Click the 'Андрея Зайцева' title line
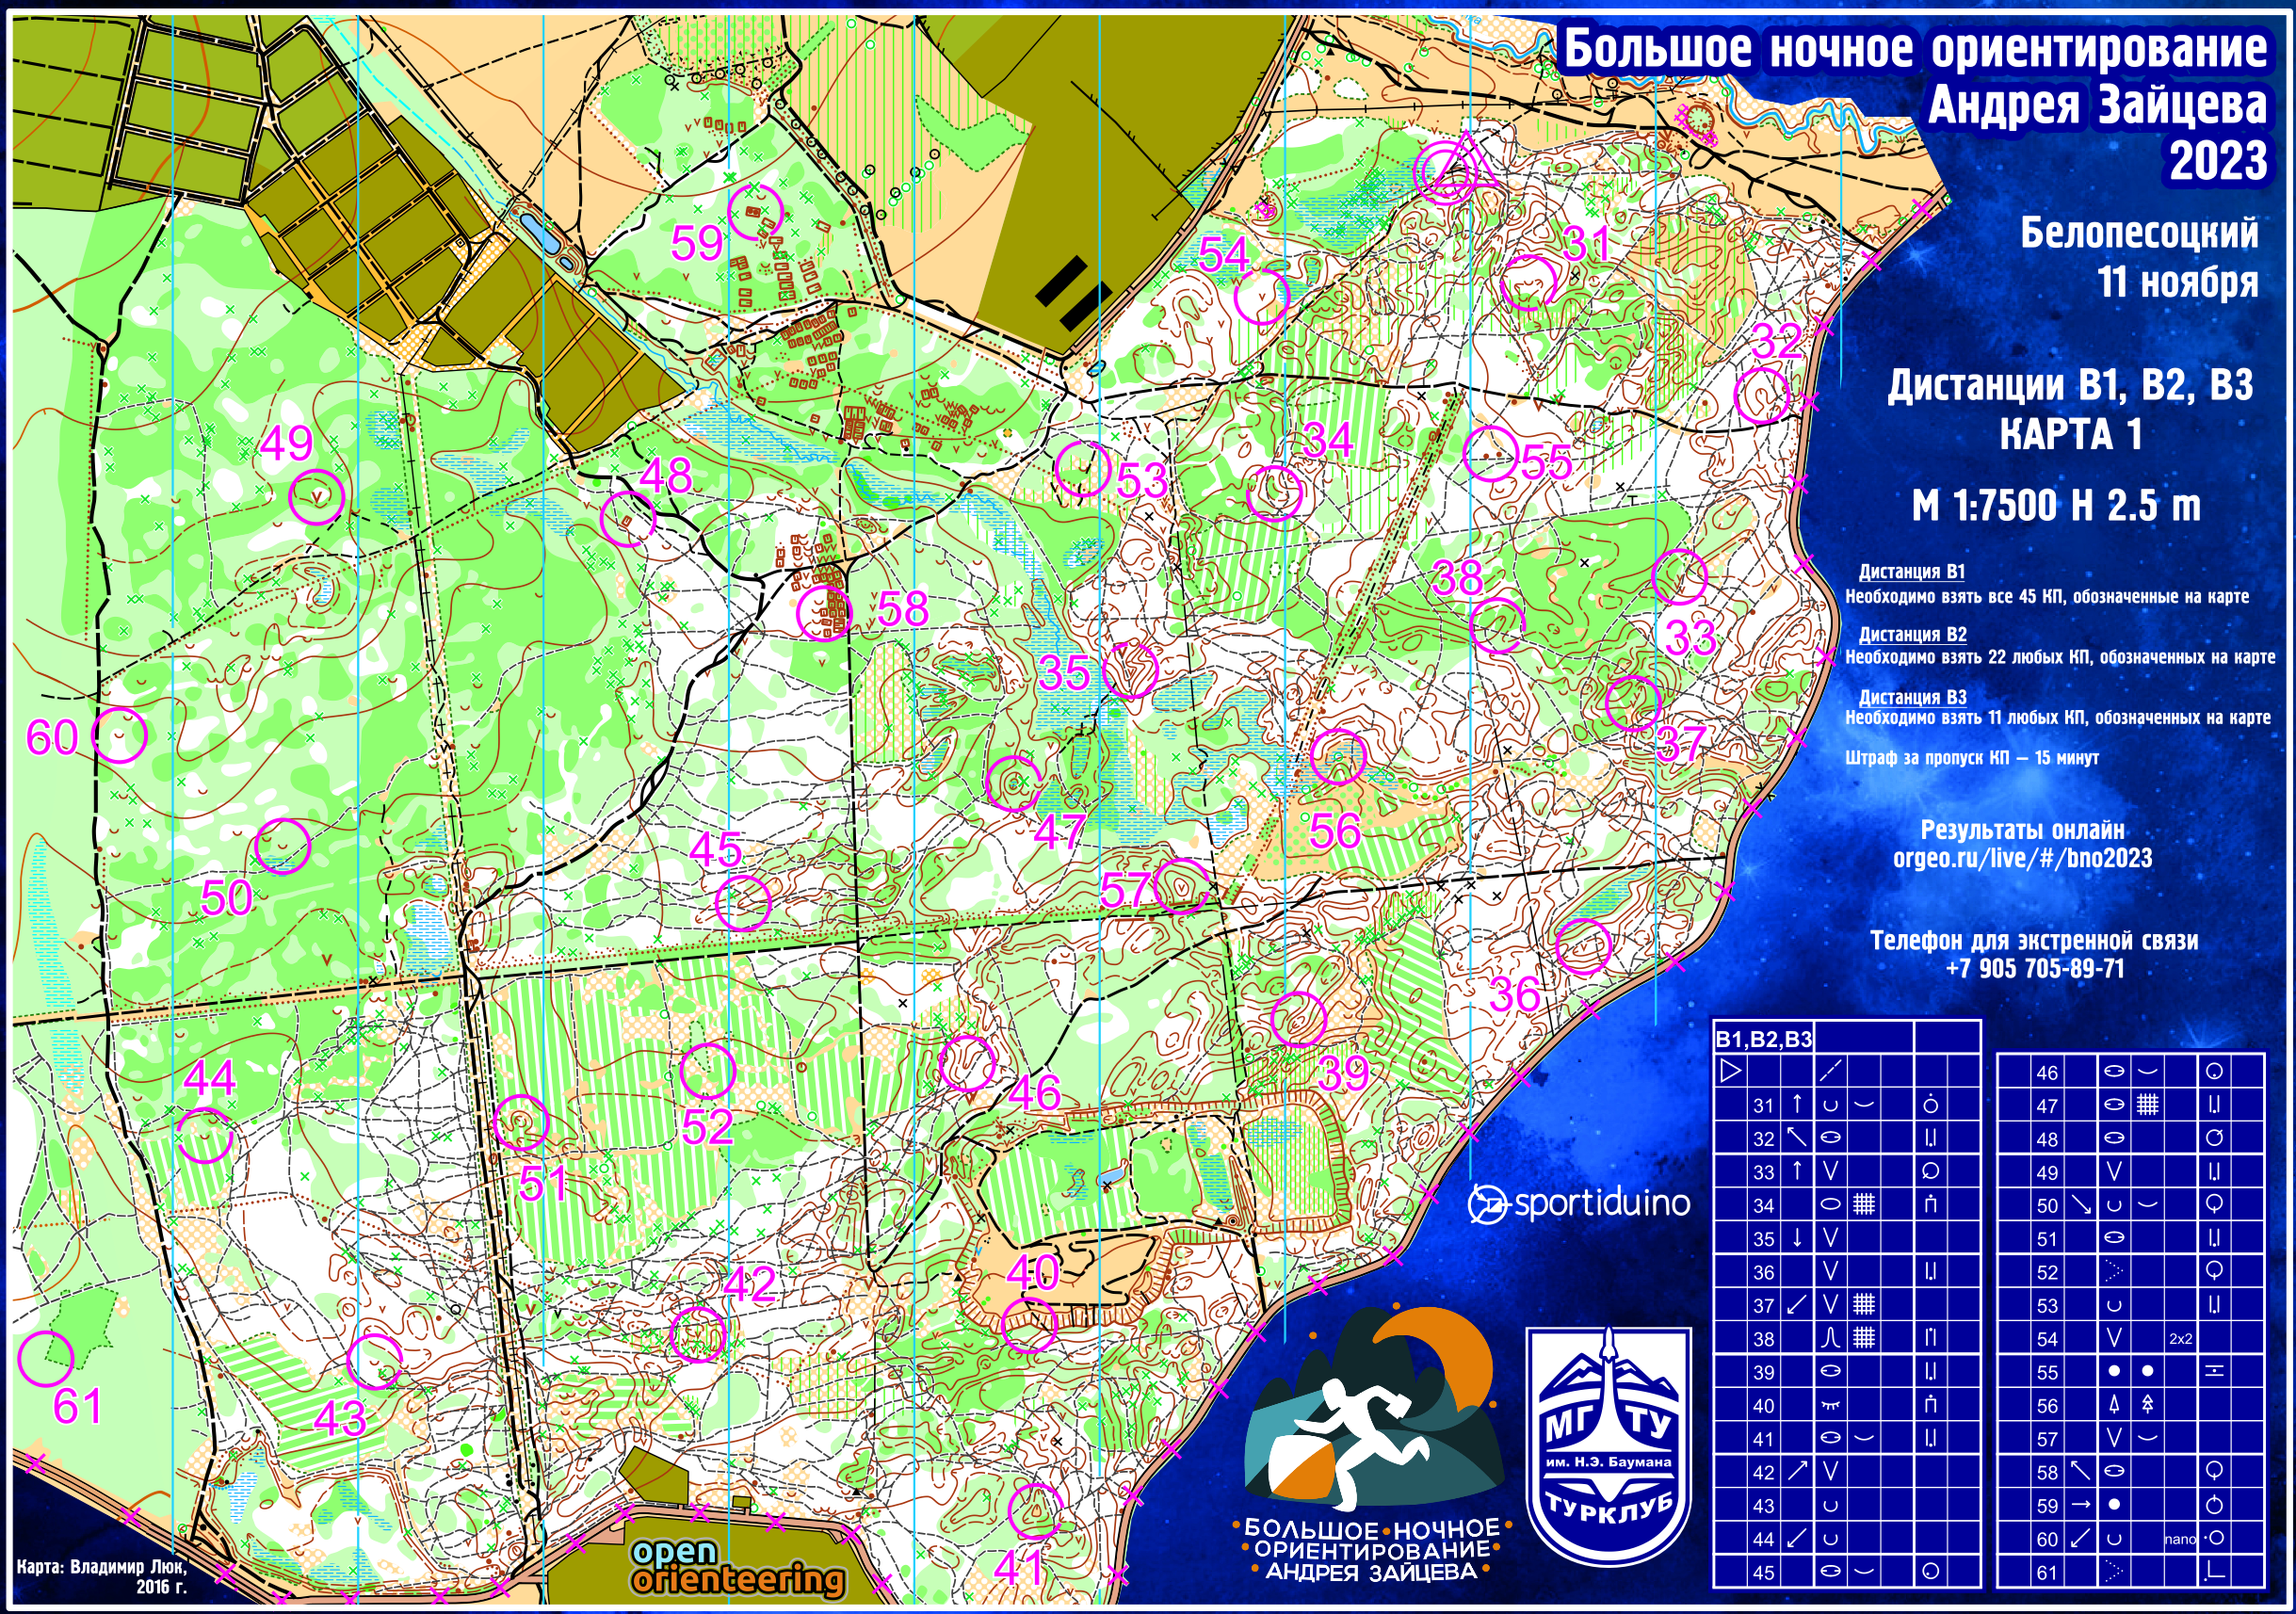Viewport: 2296px width, 1614px height. point(2097,104)
